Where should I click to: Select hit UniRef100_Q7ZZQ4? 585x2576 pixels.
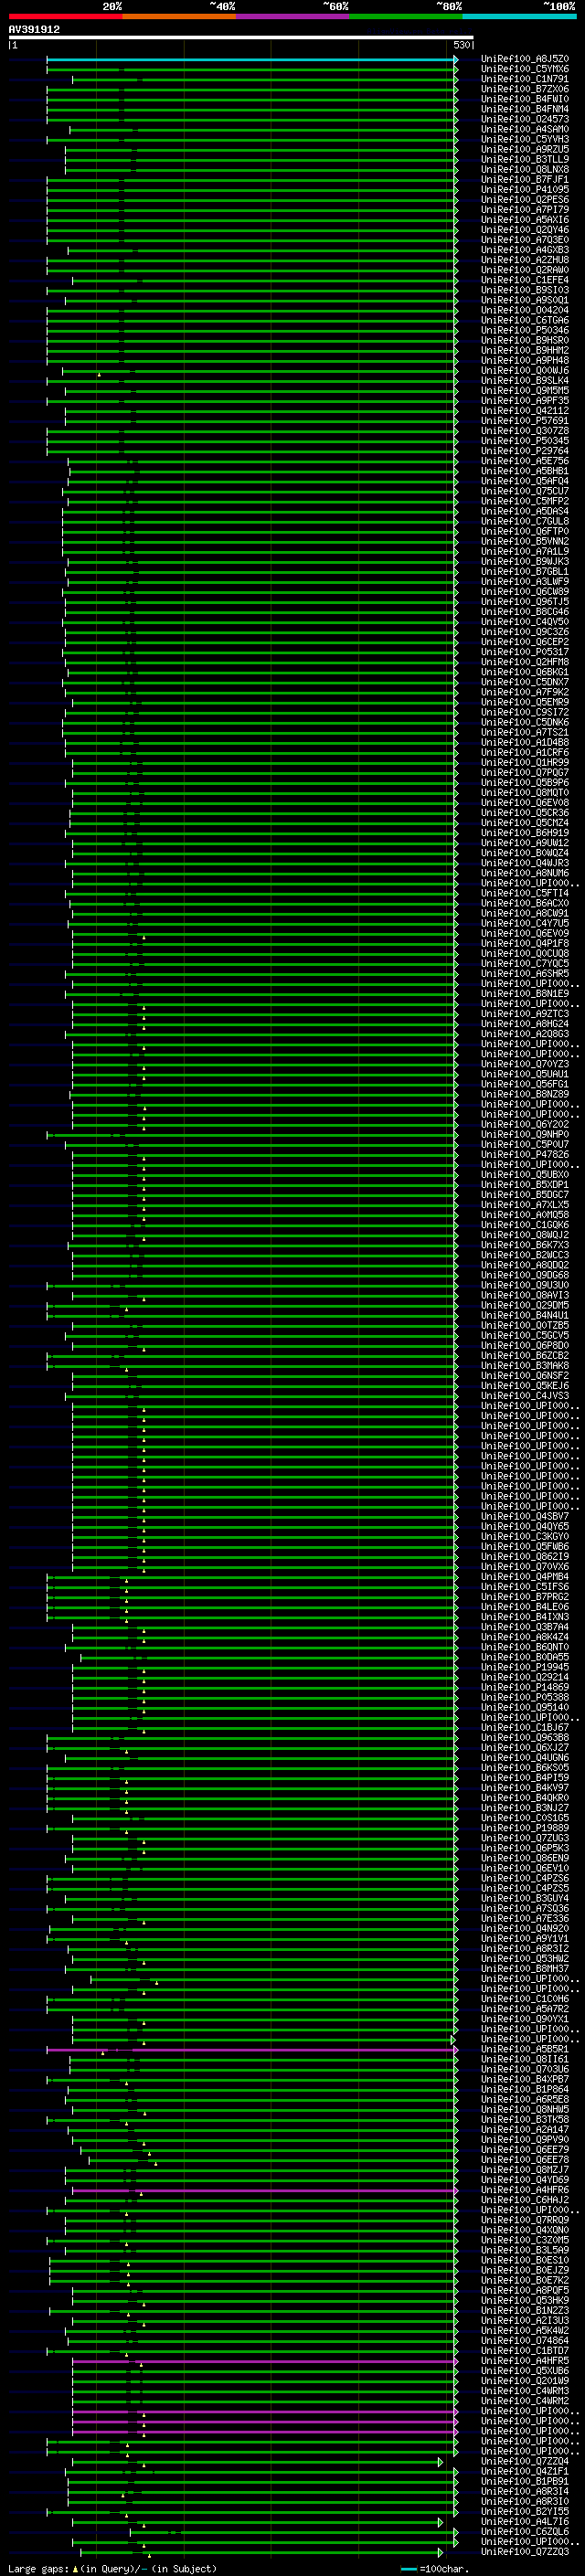pyautogui.click(x=525, y=2461)
